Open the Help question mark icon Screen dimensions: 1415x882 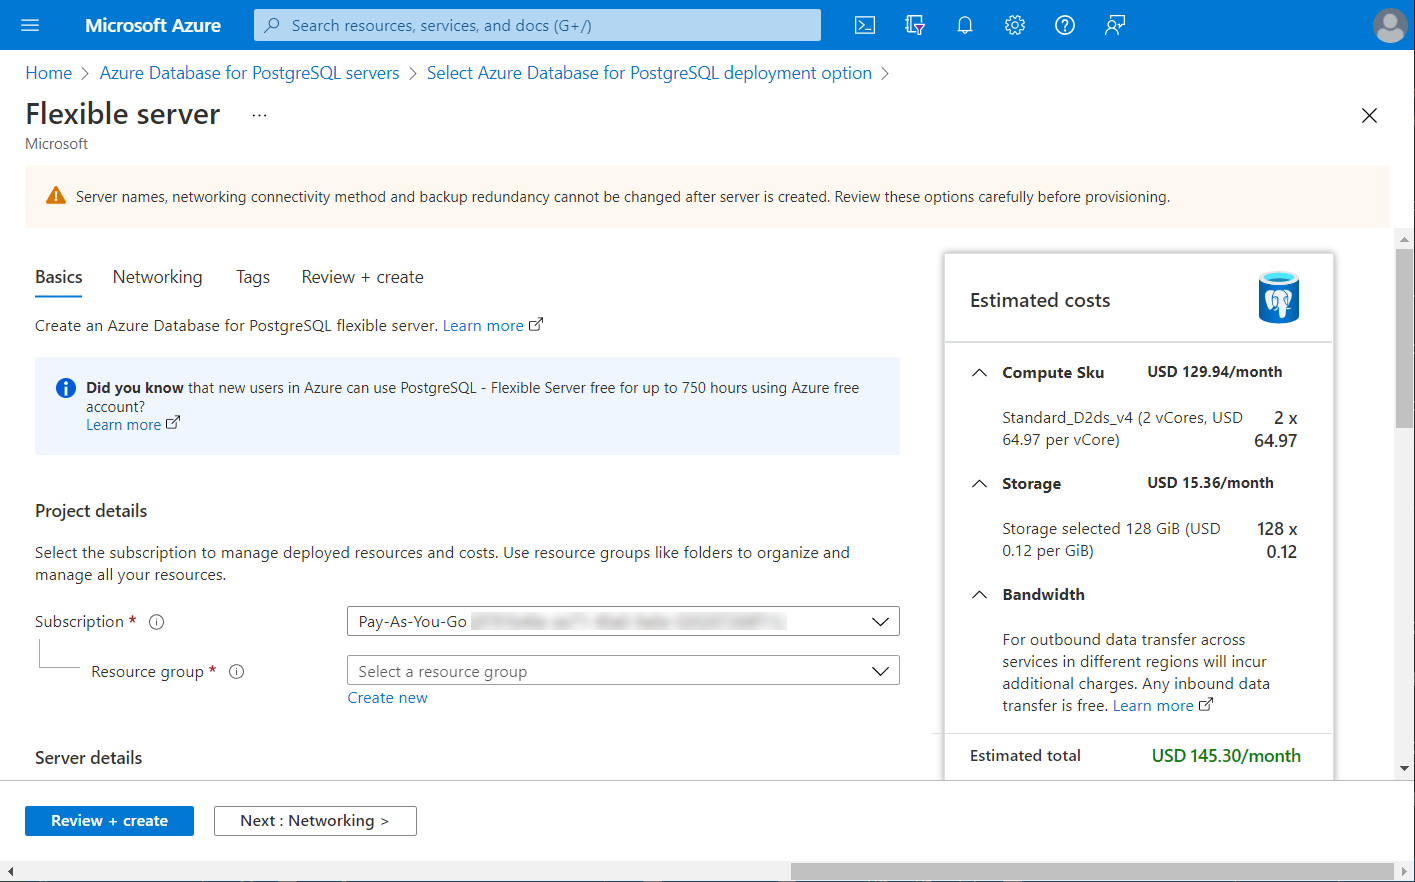(x=1065, y=25)
